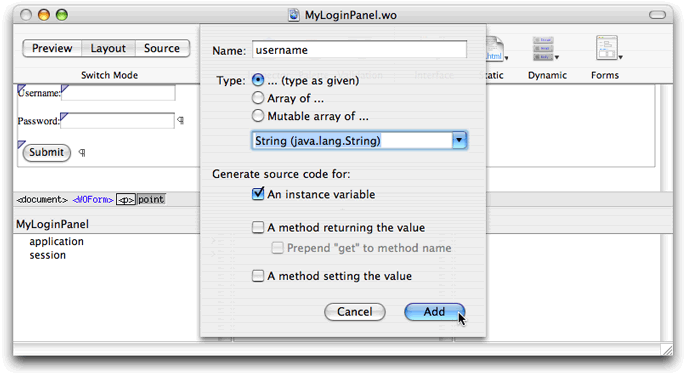
Task: Click the paragraph mark after Password field
Action: 180,120
